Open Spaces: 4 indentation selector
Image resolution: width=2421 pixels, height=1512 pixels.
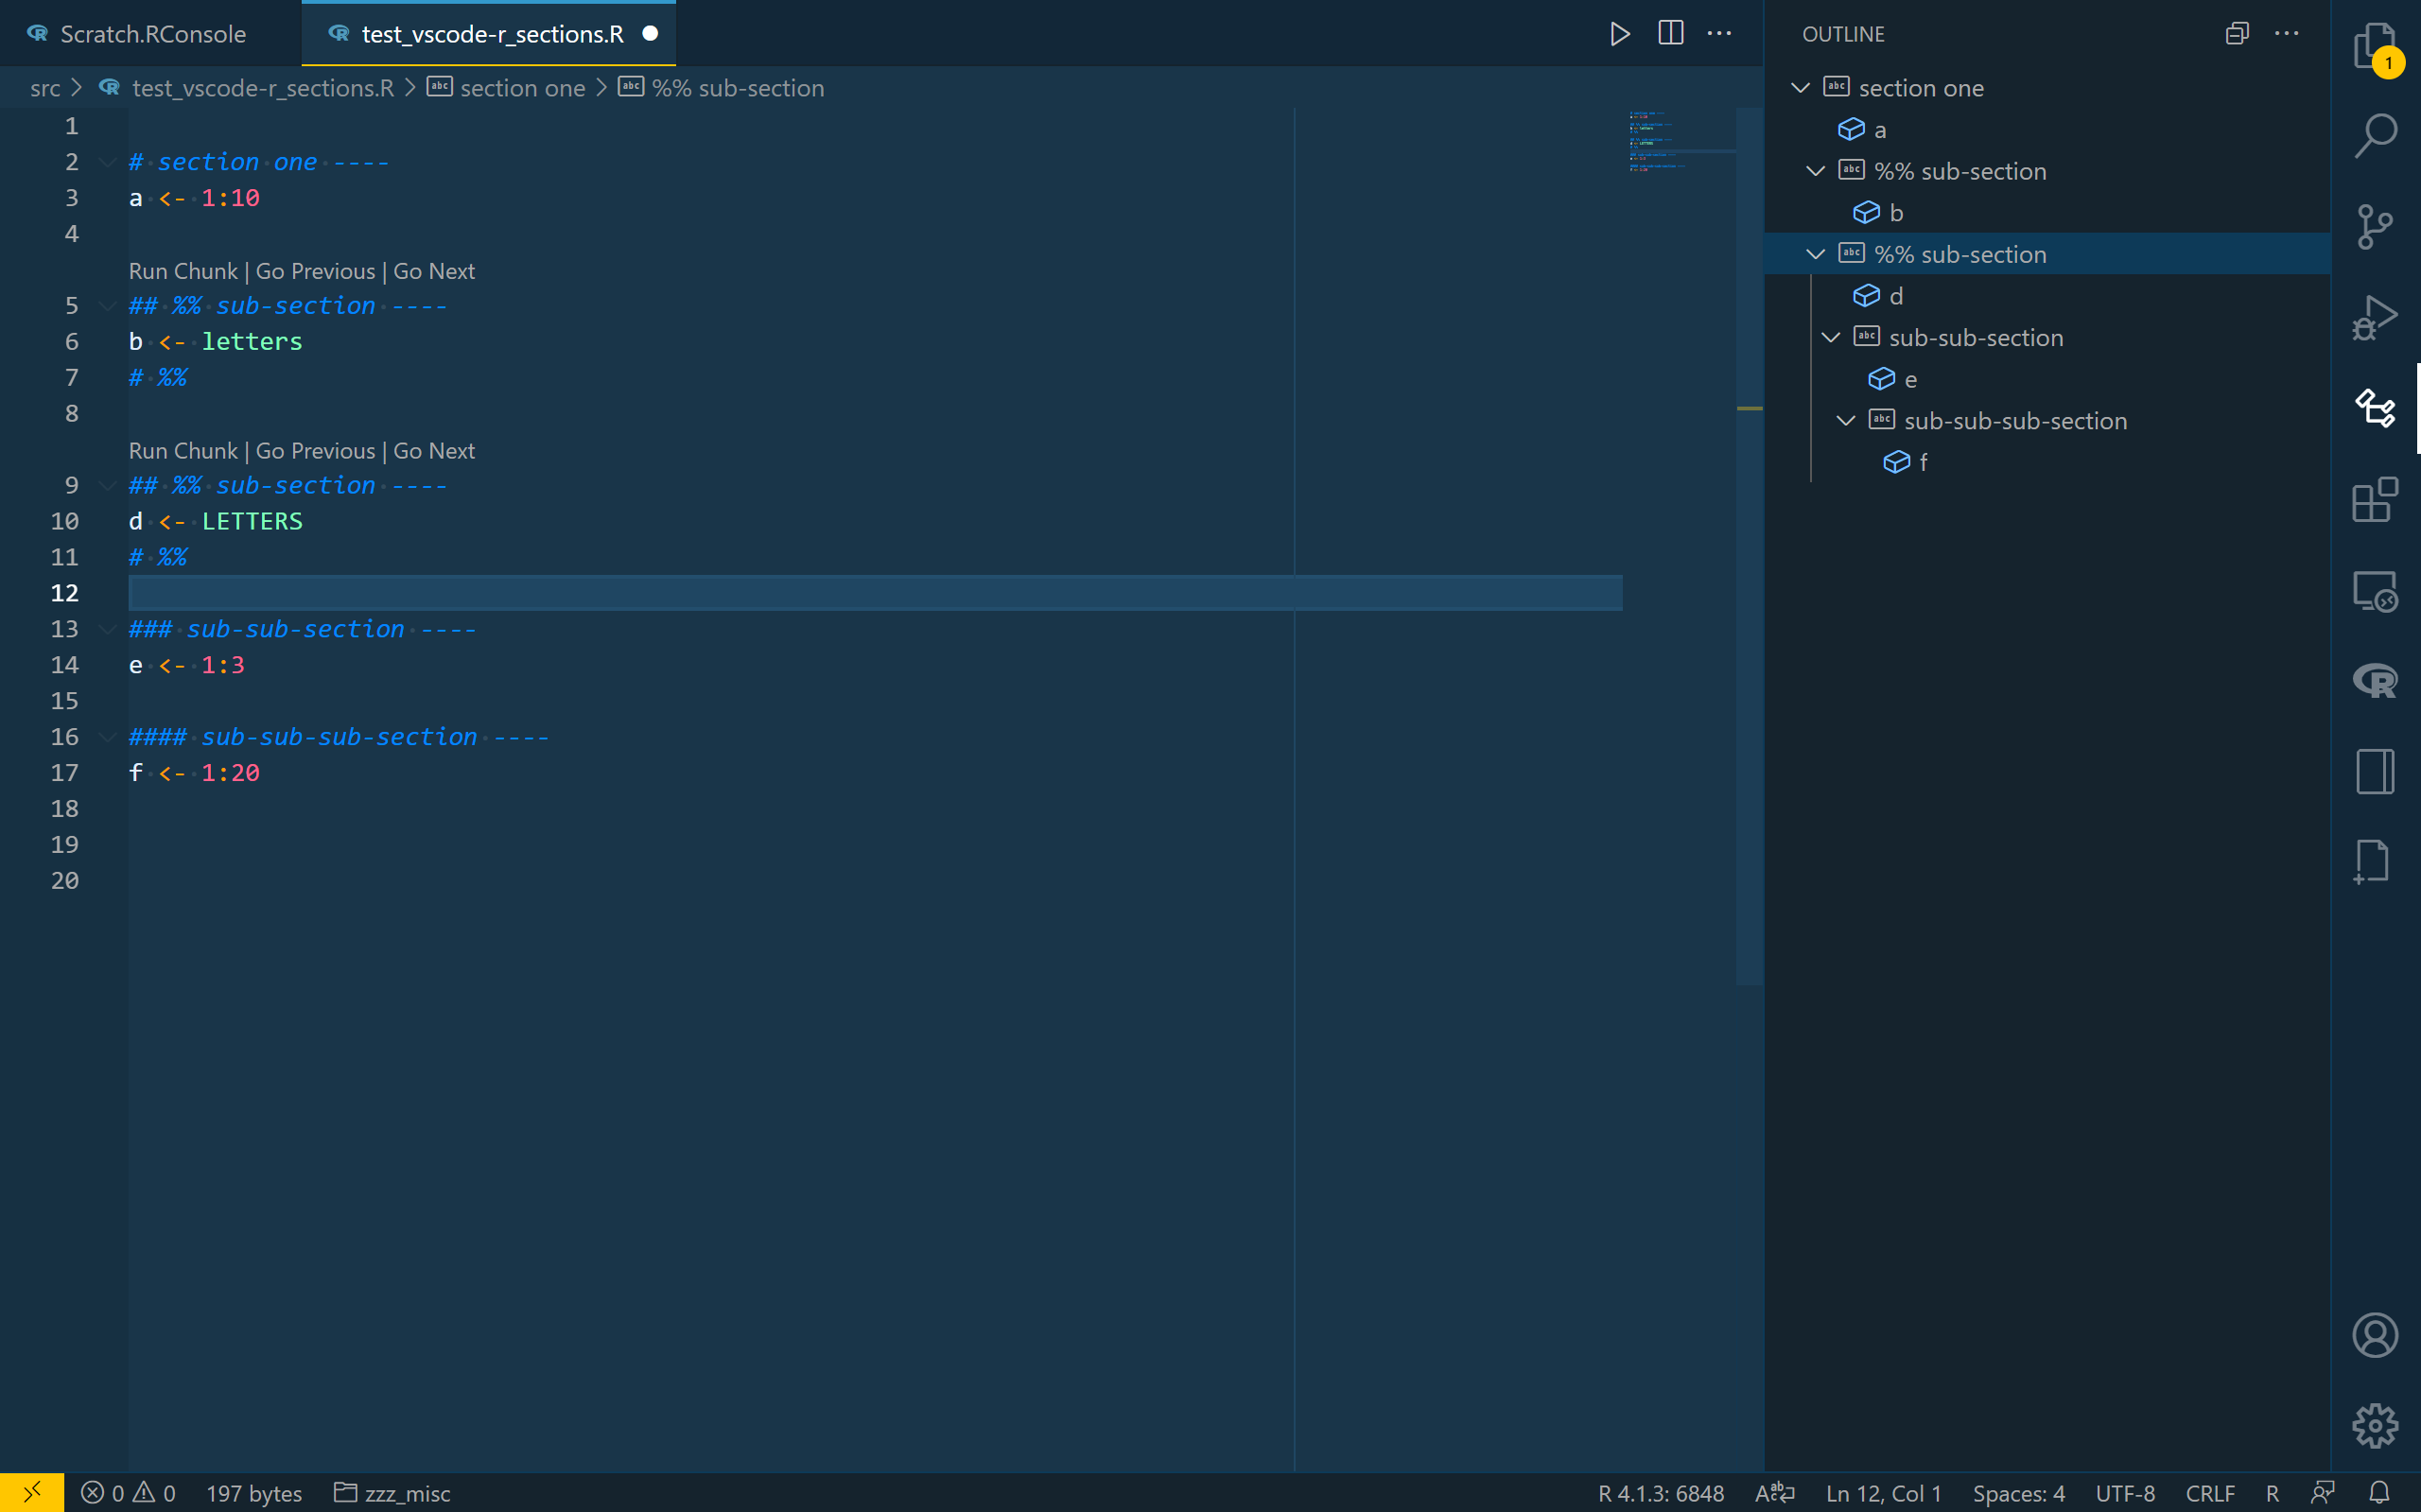2018,1493
